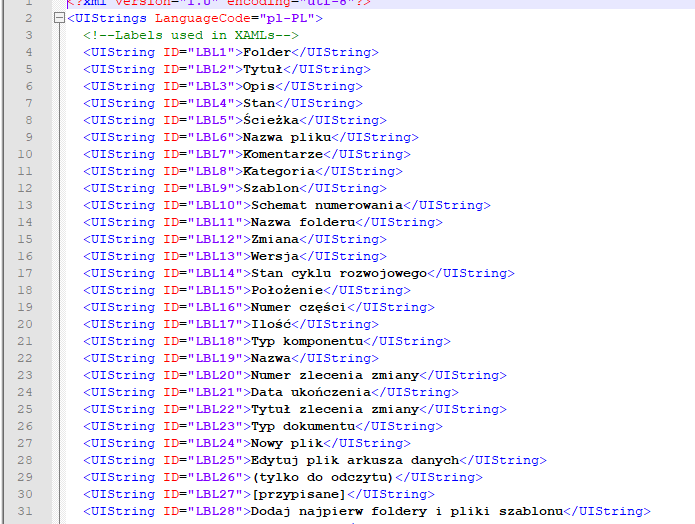
Task: Place cursor on the "Folder" string text
Action: click(x=266, y=52)
